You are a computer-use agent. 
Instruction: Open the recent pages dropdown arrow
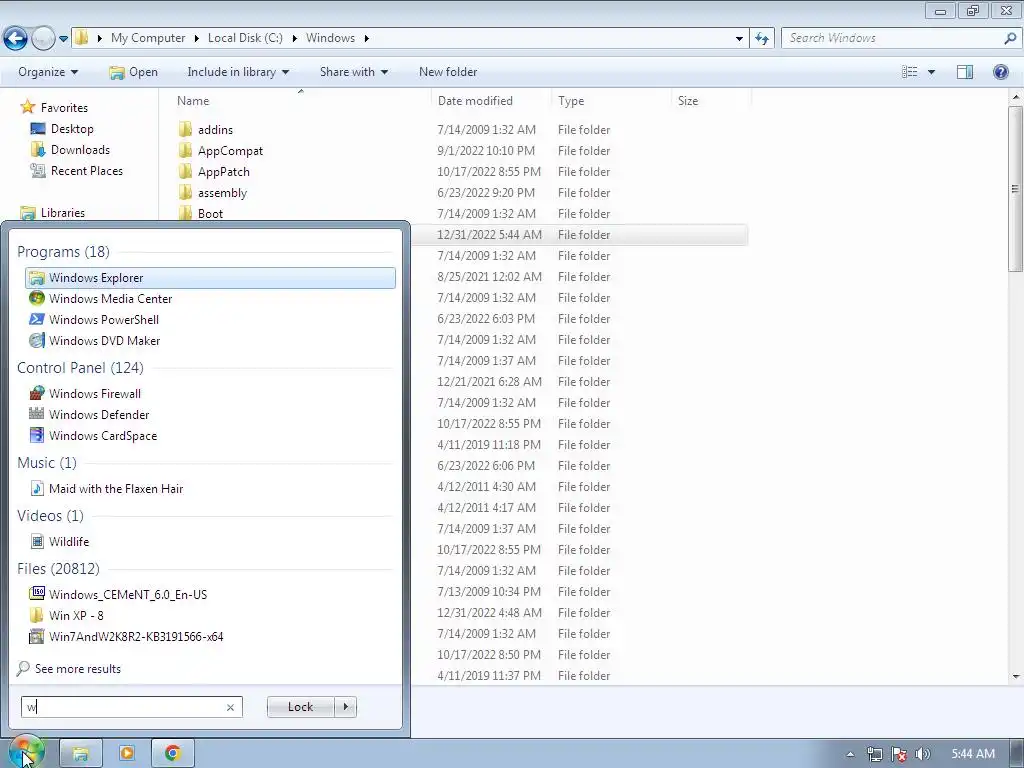[x=63, y=39]
